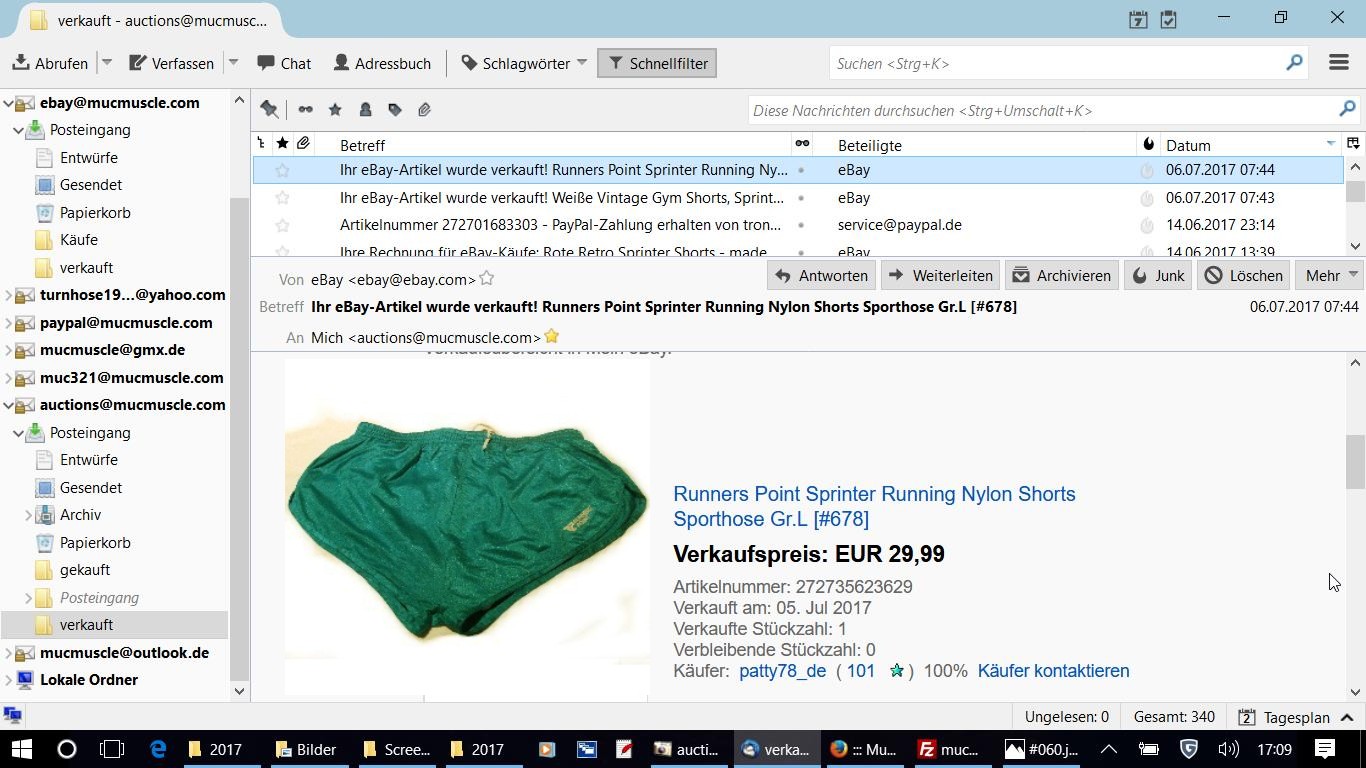Open the Käufer kontaktieren link
The image size is (1366, 768).
click(1053, 671)
